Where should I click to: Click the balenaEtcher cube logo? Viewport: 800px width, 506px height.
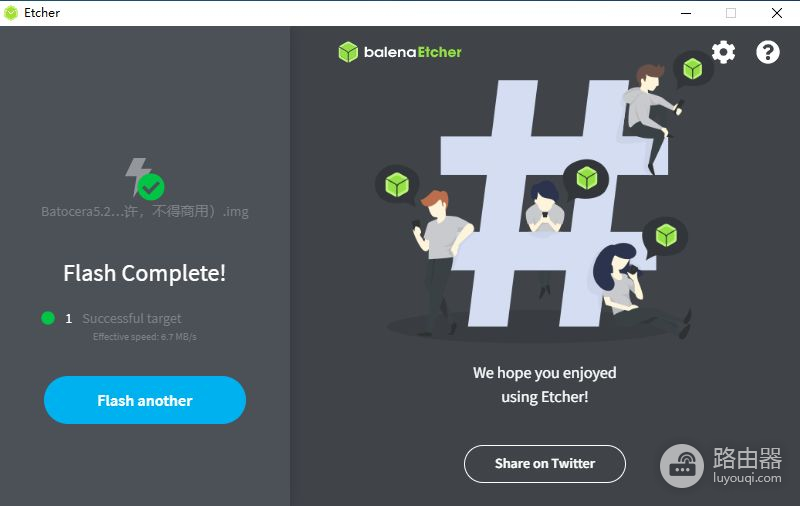348,52
